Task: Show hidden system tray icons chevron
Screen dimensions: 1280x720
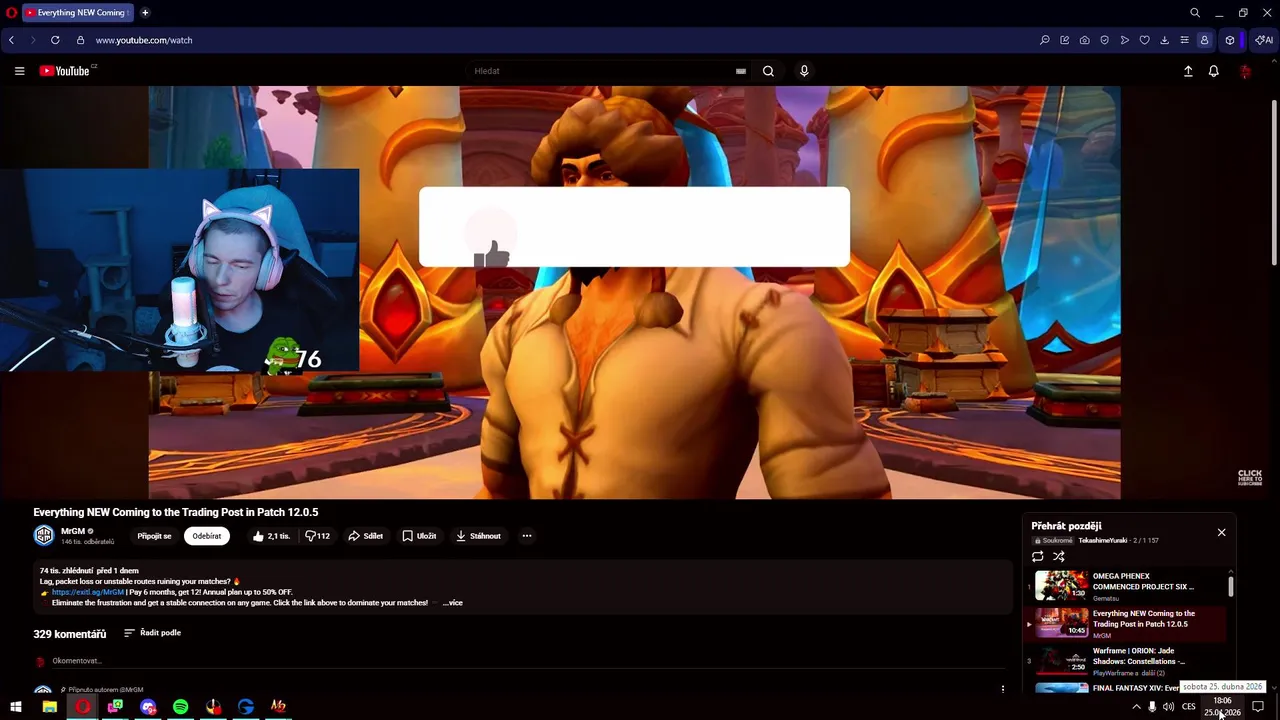Action: [1136, 707]
